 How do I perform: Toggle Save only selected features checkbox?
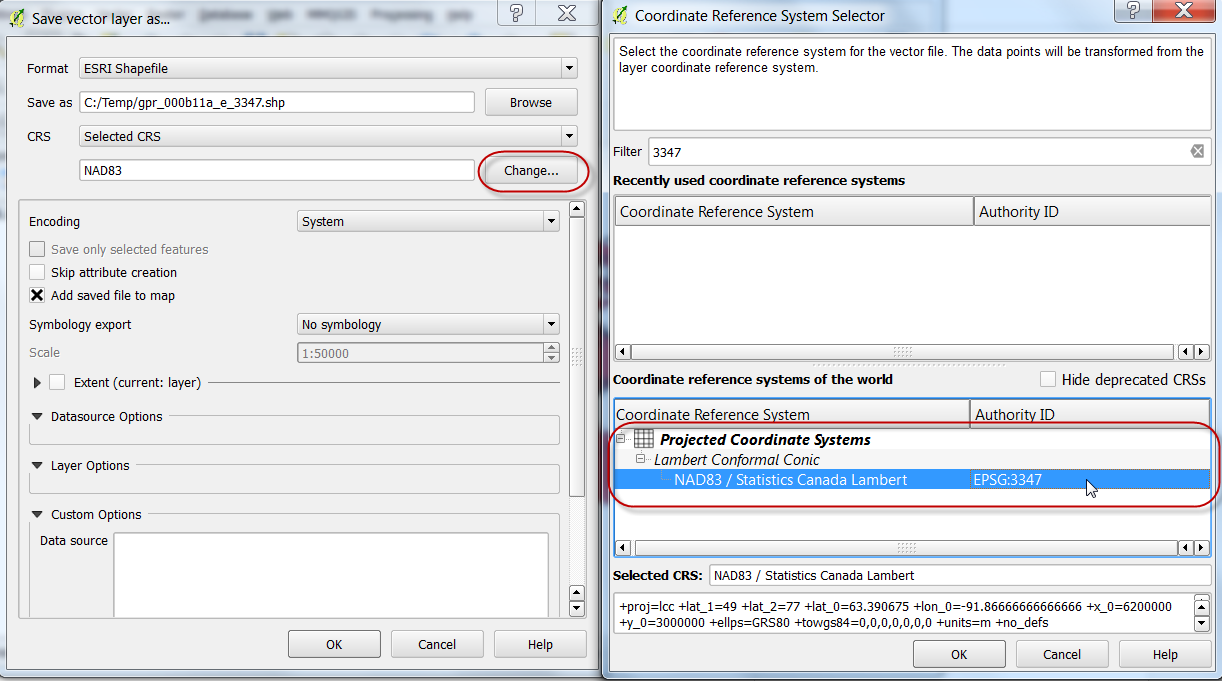pyautogui.click(x=37, y=249)
